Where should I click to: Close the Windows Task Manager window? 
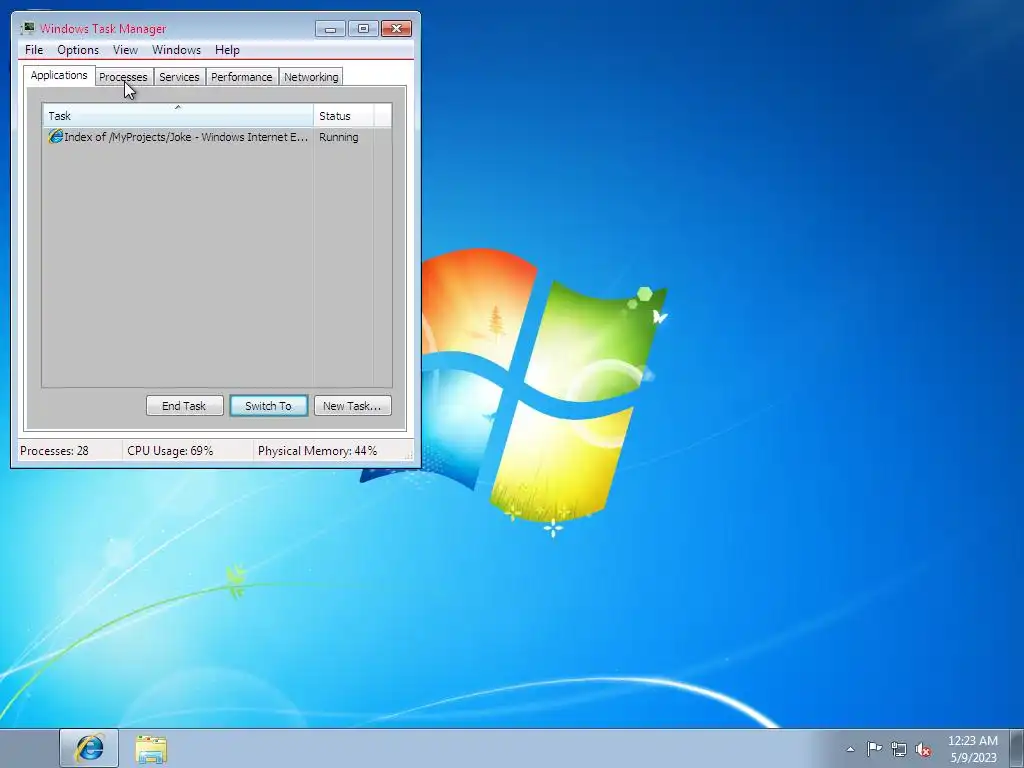(396, 29)
